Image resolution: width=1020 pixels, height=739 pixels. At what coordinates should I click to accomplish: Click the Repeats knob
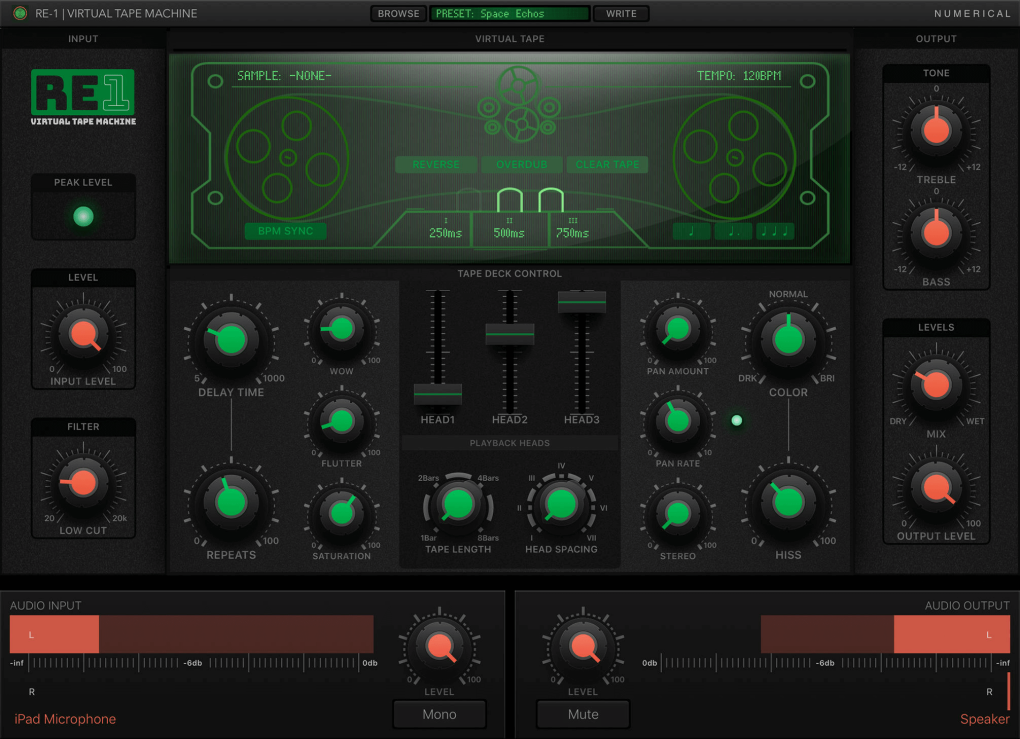(231, 502)
